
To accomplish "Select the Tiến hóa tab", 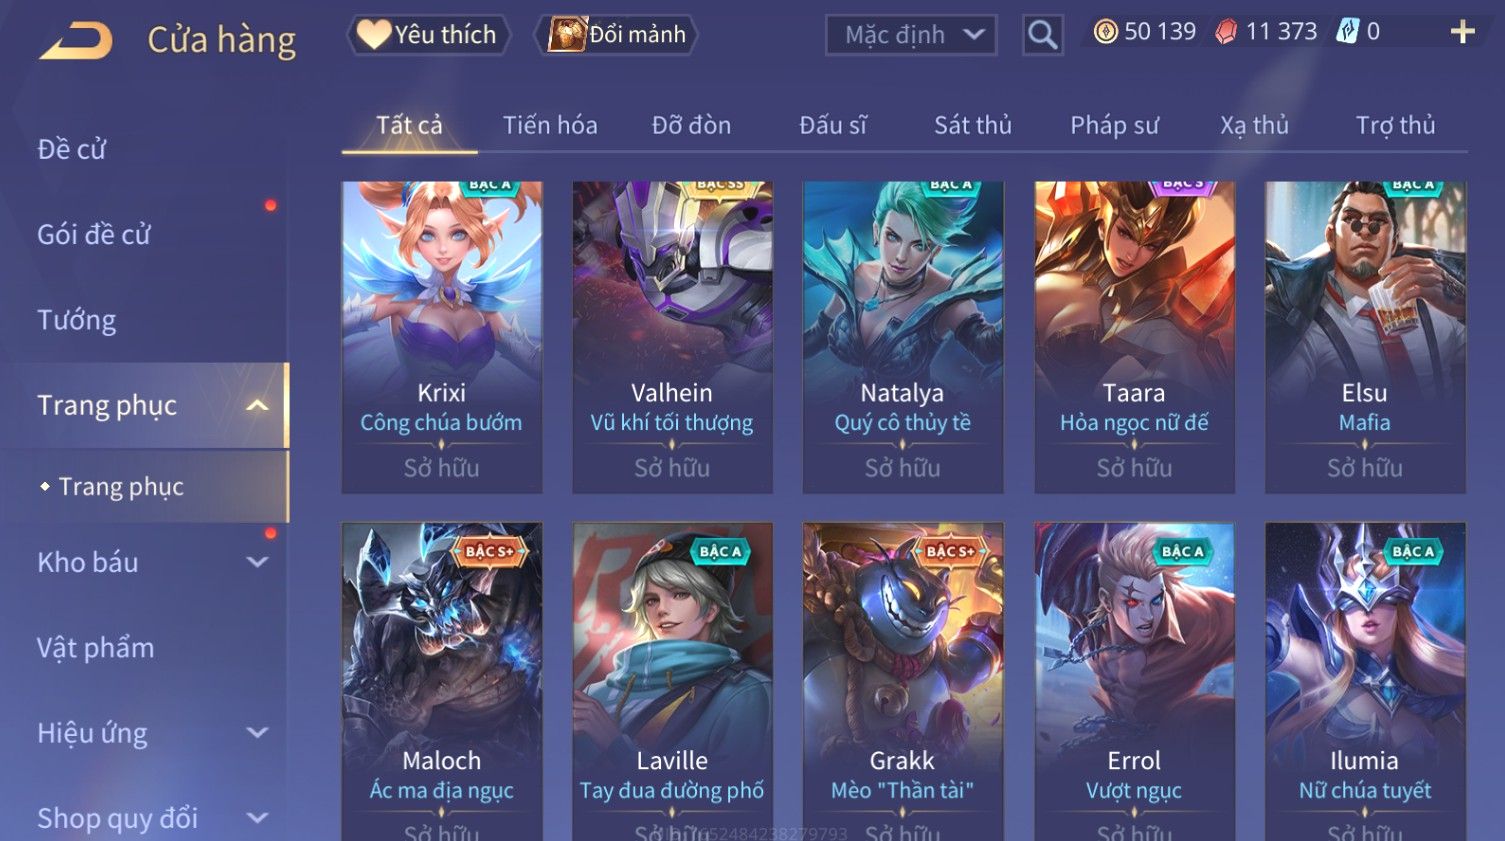I will coord(550,125).
